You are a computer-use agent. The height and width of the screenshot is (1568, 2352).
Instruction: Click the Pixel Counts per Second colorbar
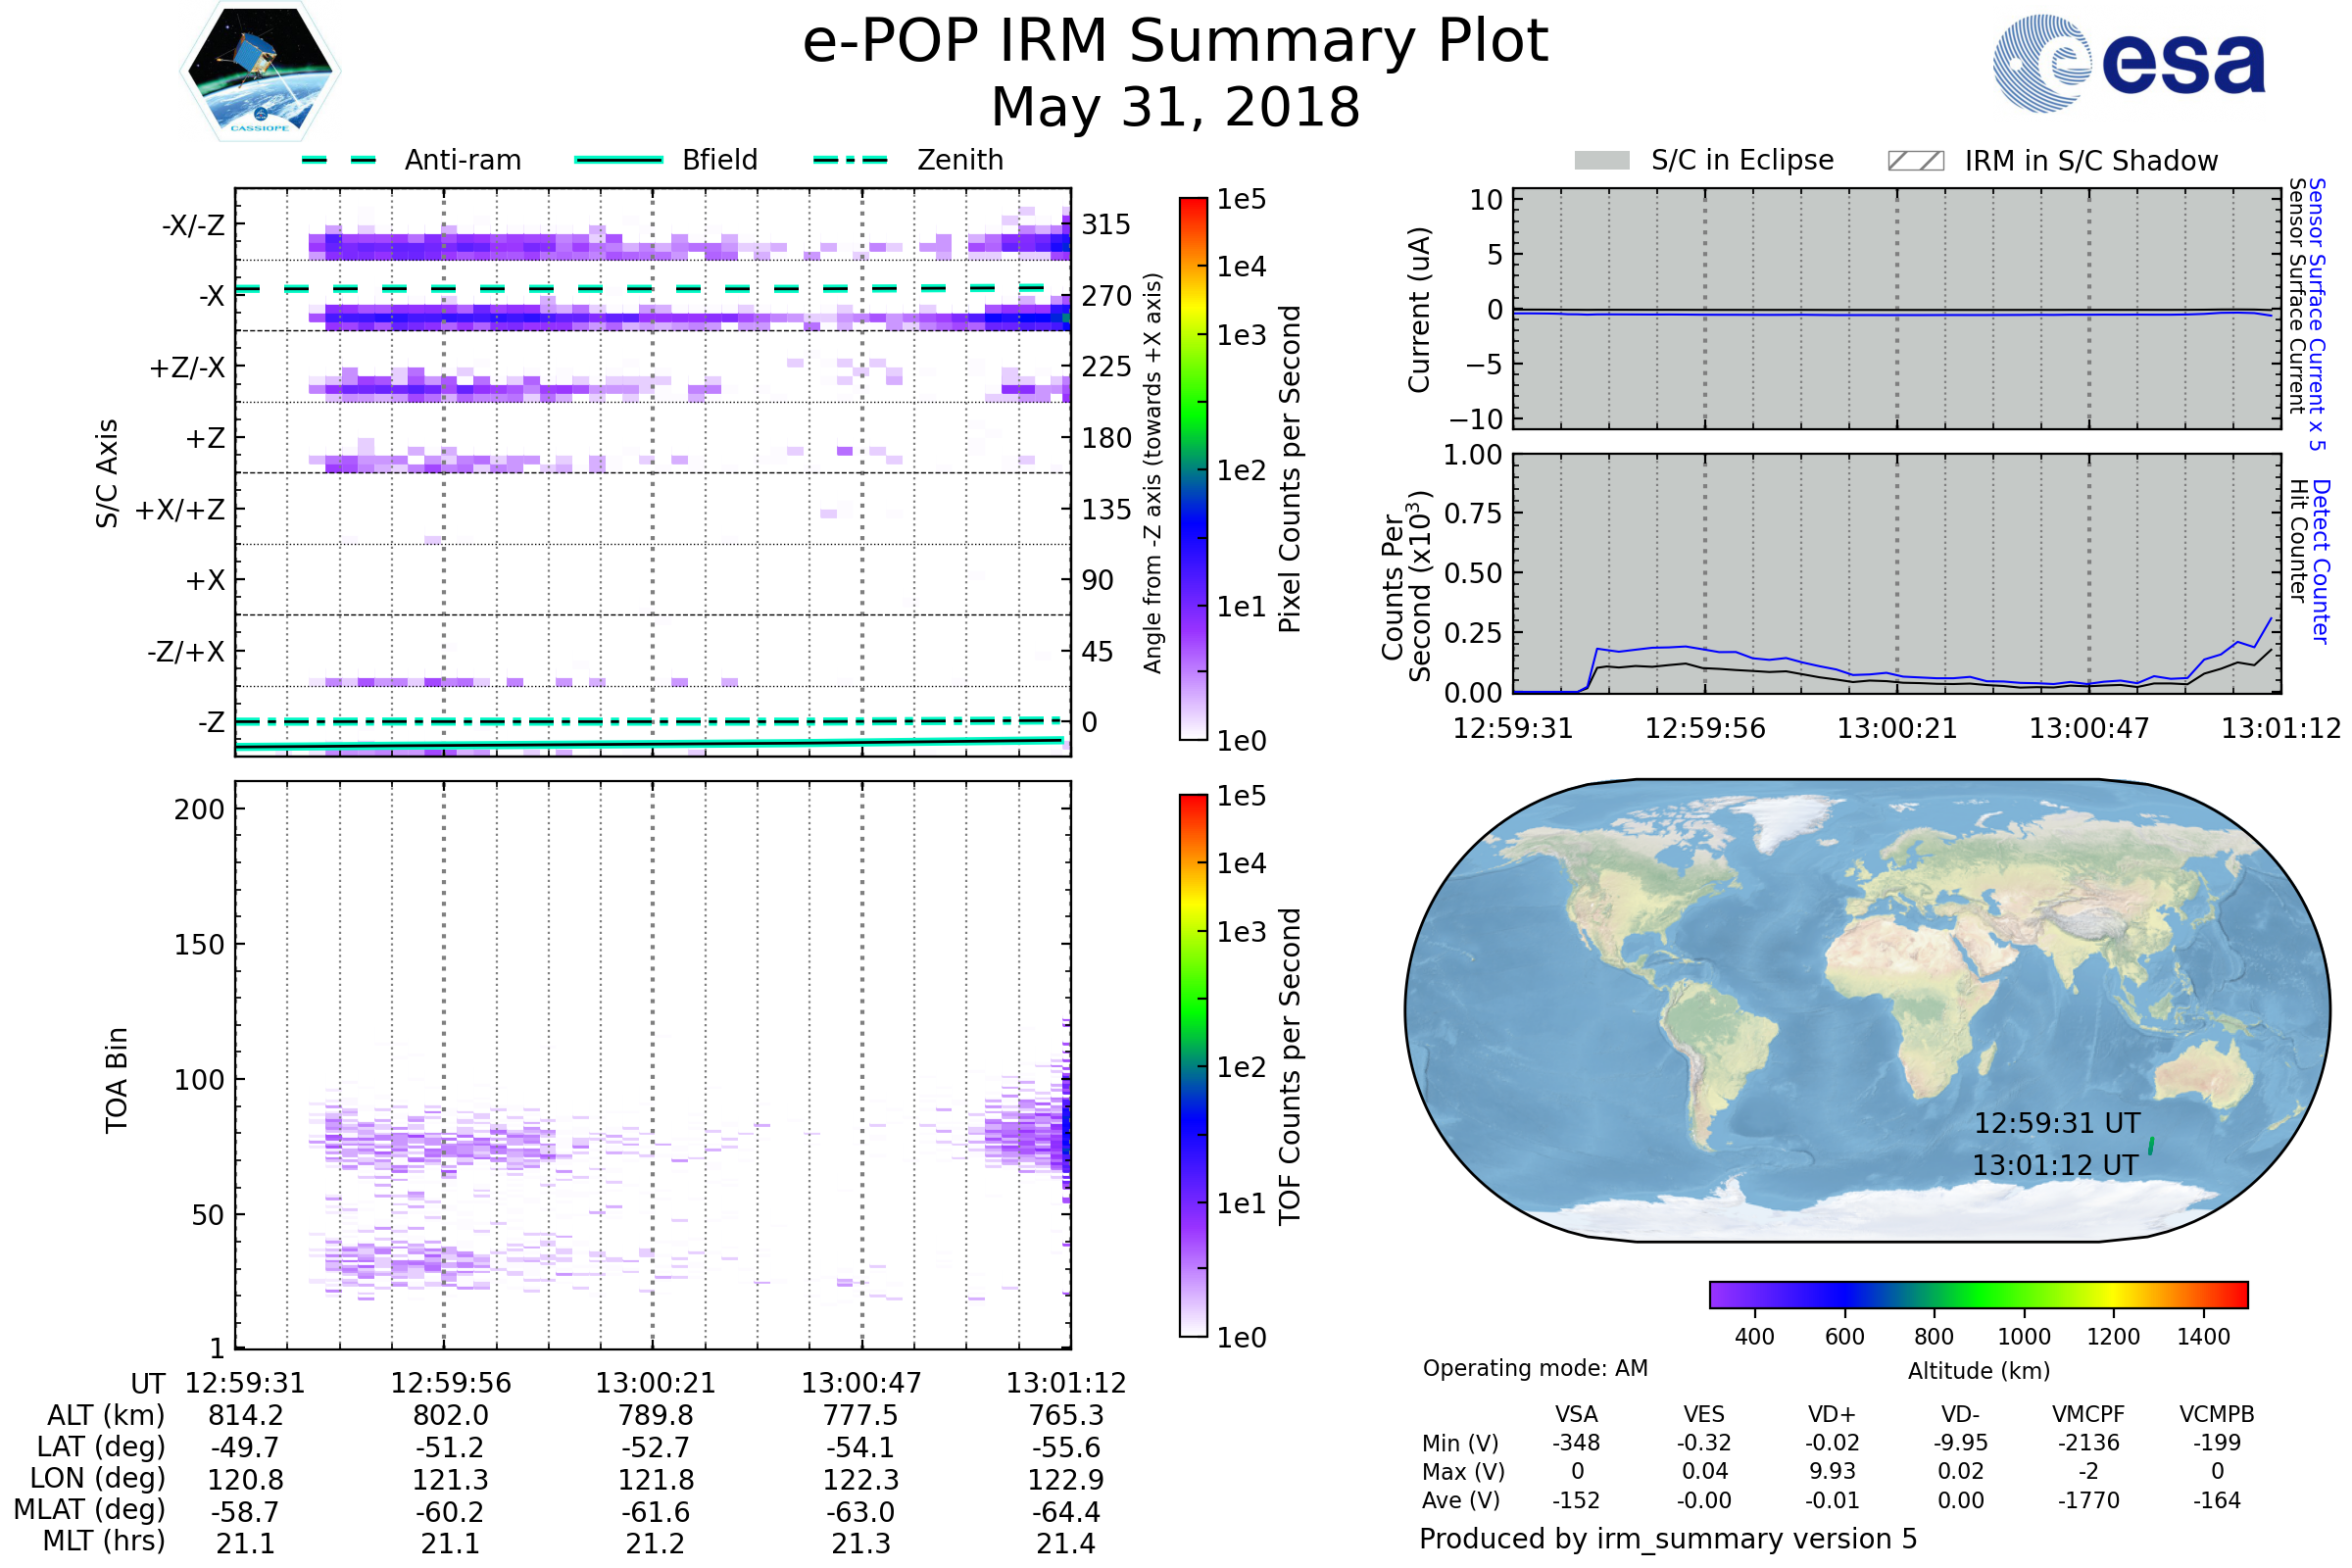1193,469
